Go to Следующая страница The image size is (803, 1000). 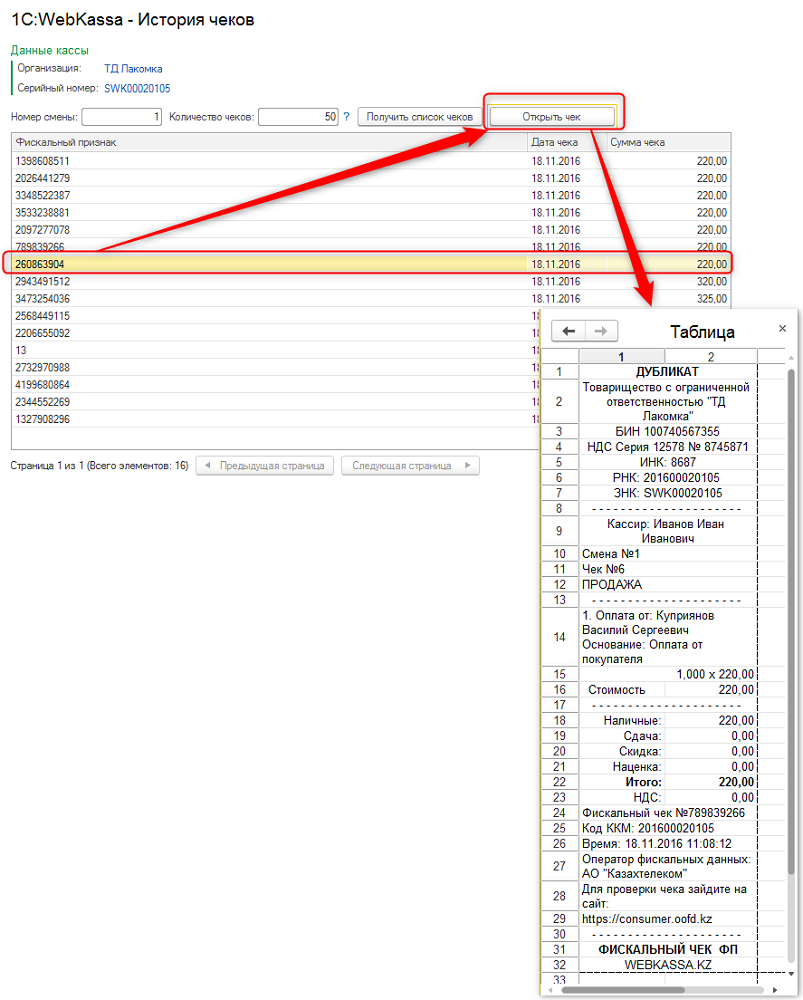pyautogui.click(x=410, y=466)
